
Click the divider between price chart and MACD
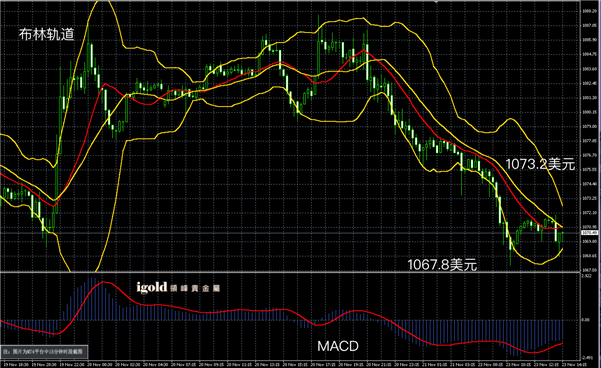coord(291,273)
